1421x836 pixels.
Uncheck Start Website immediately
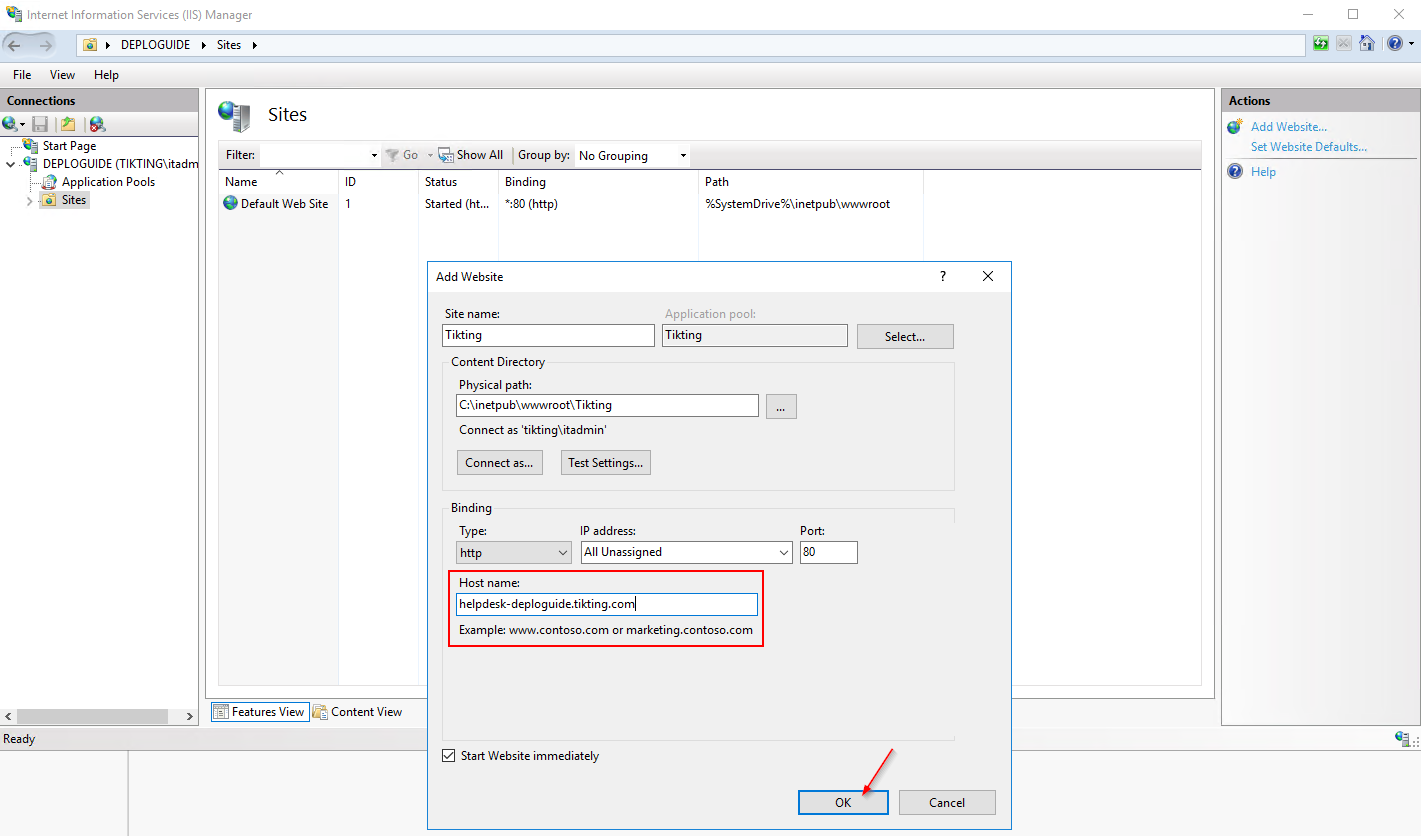click(448, 756)
